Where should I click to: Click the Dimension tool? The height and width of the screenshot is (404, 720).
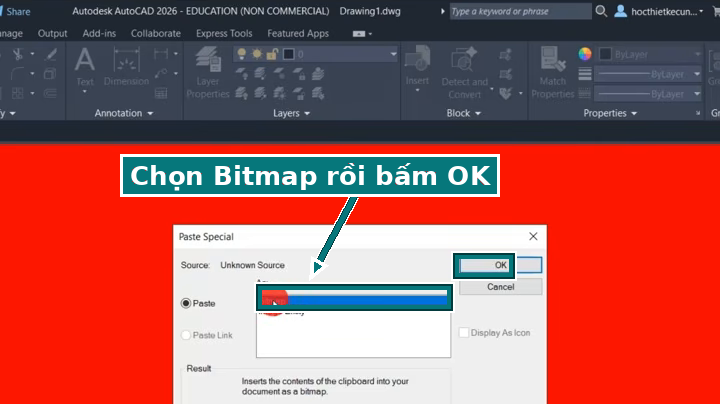pos(127,68)
